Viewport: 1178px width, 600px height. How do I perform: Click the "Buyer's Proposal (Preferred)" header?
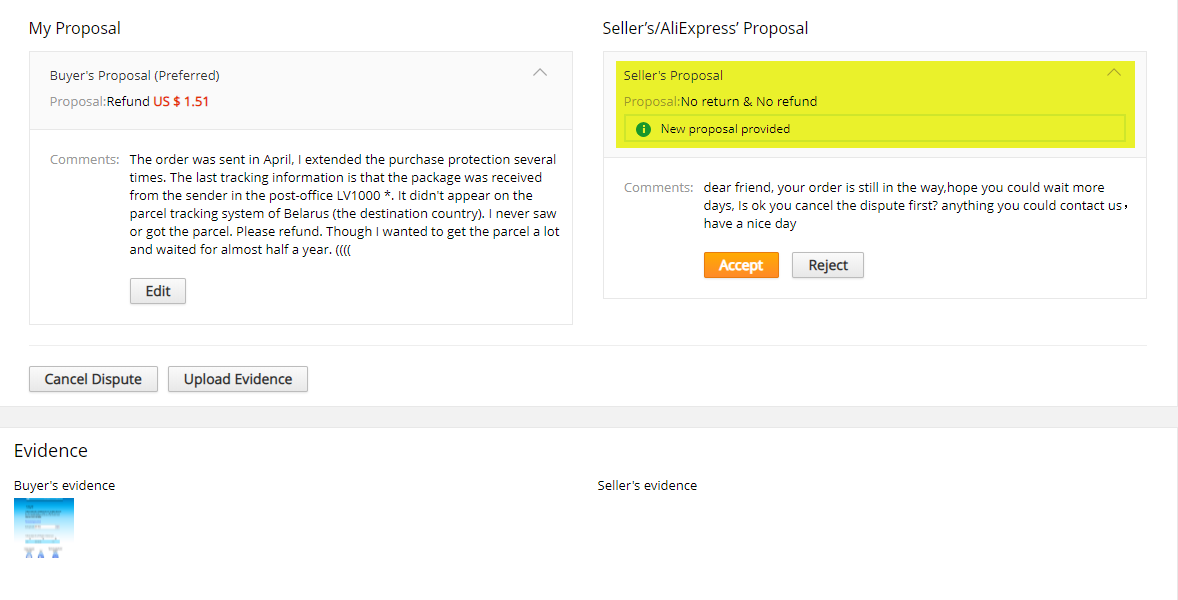(x=135, y=75)
